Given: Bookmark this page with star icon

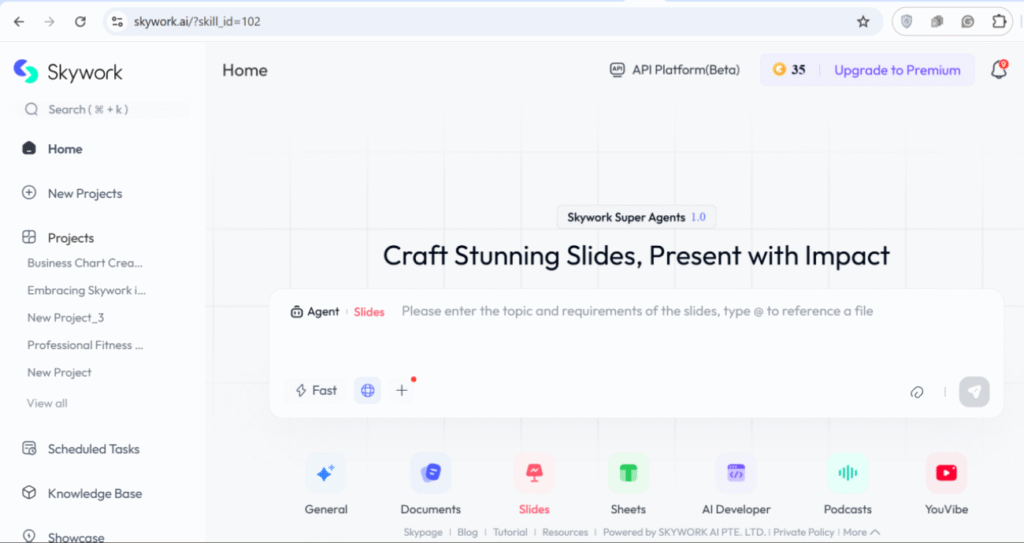Looking at the screenshot, I should 863,21.
